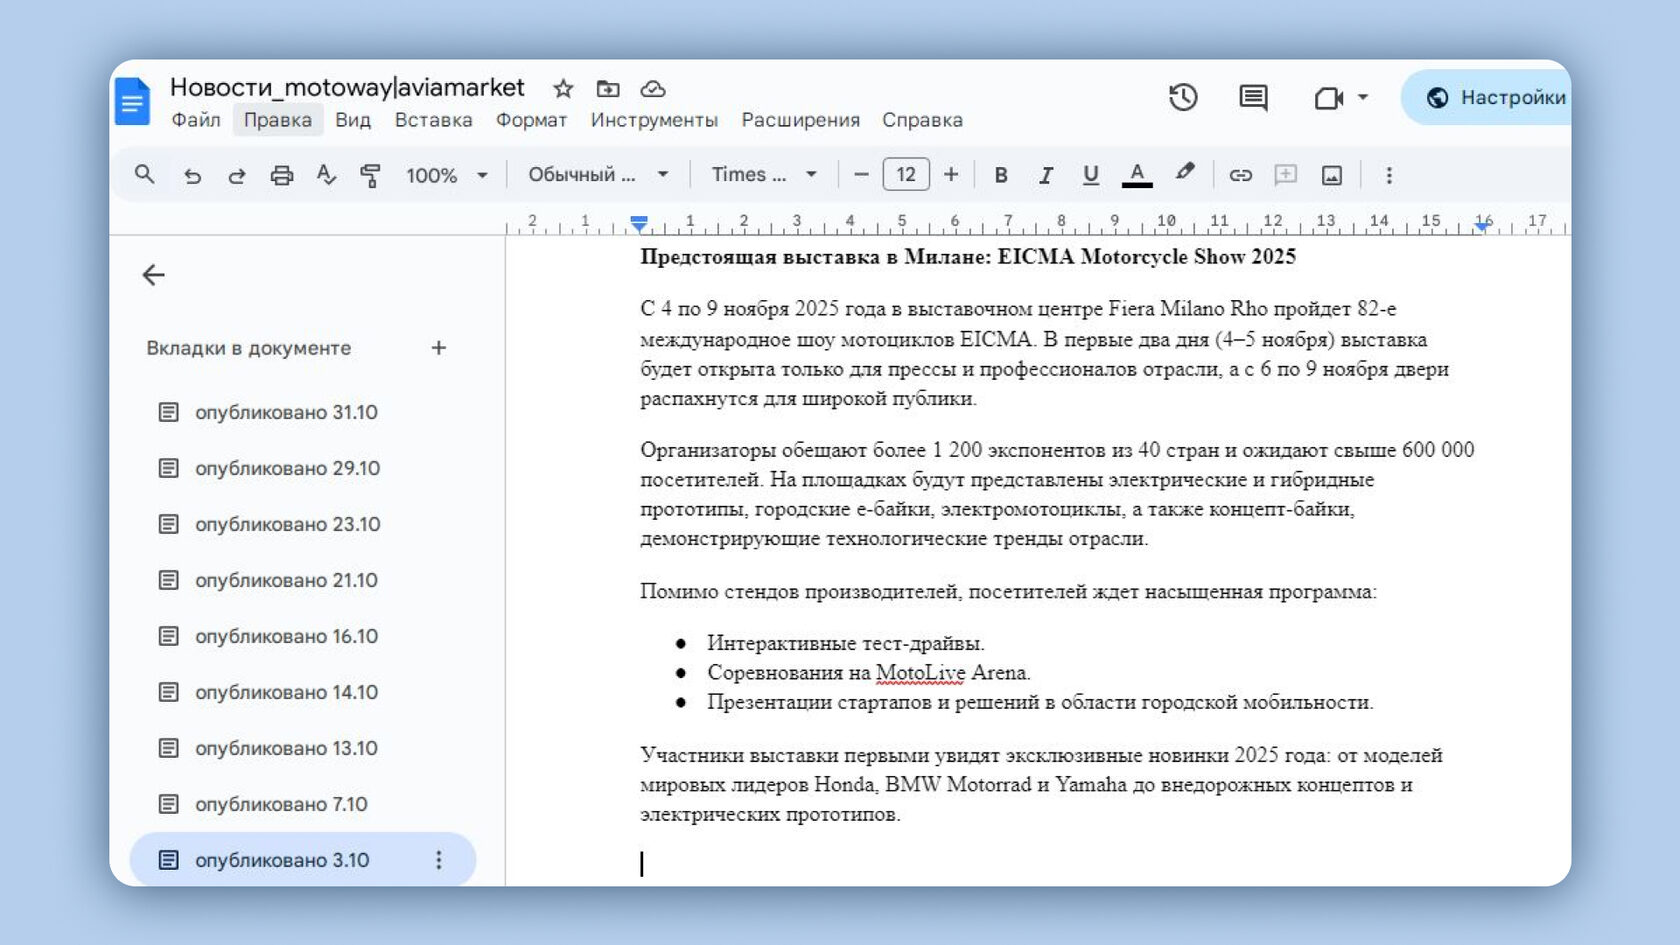Image resolution: width=1680 pixels, height=945 pixels.
Task: Open the Вставка menu
Action: click(x=433, y=120)
